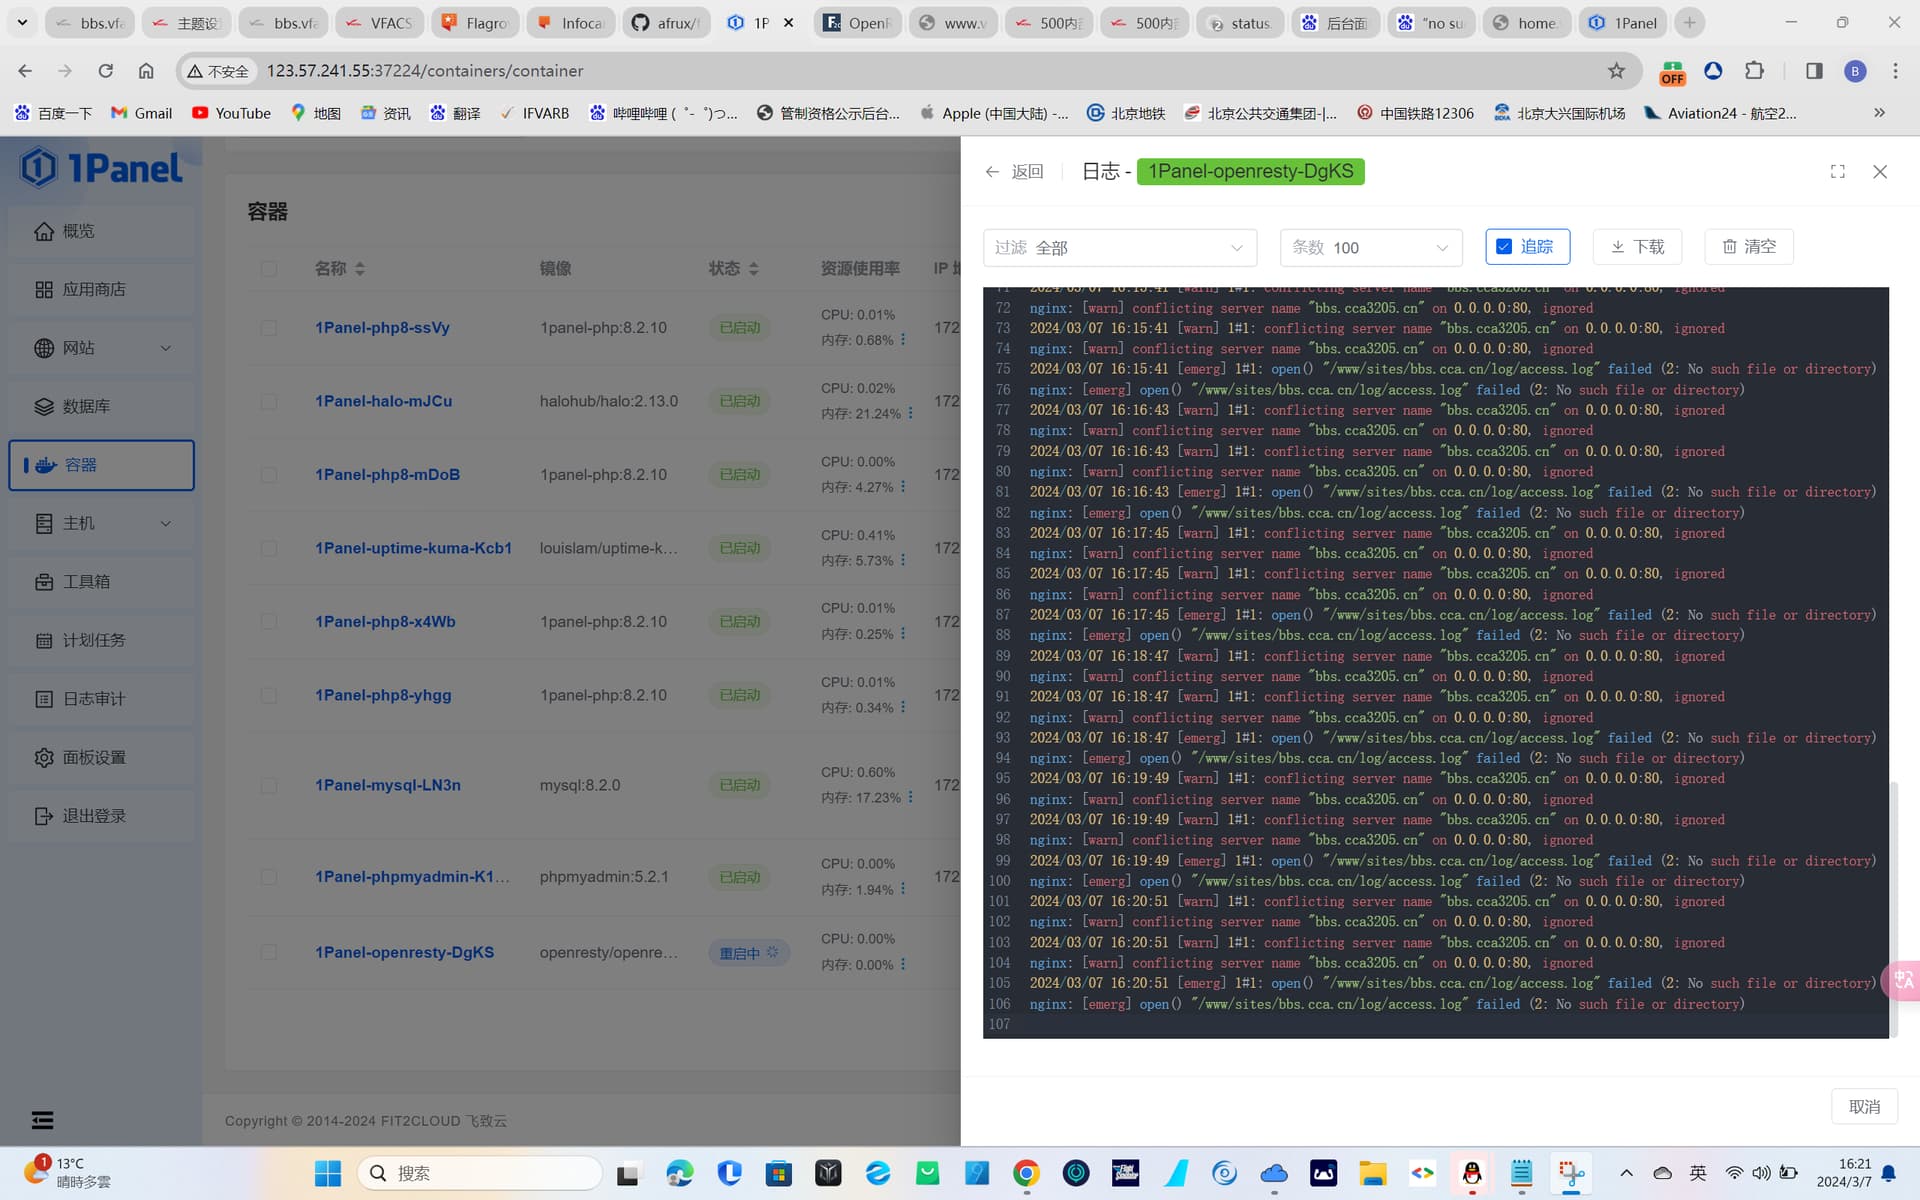Click the fullscreen icon in log panel
Viewport: 1920px width, 1200px height.
point(1837,172)
